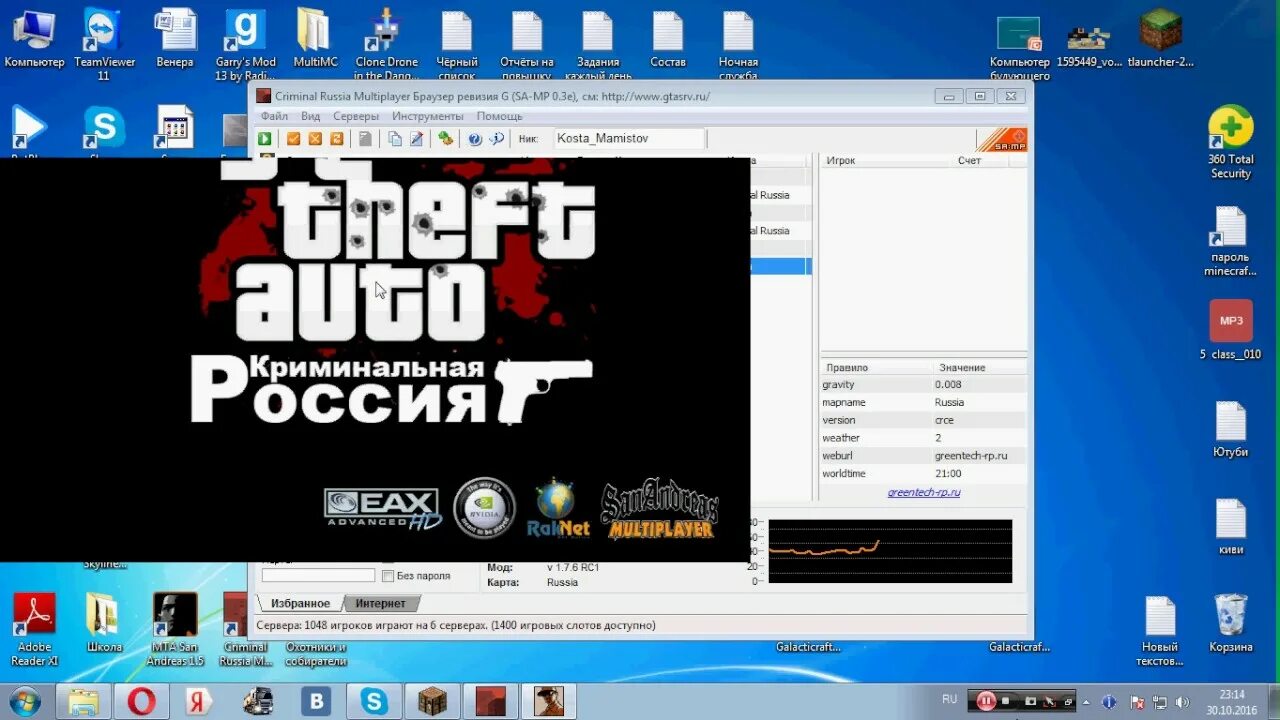The width and height of the screenshot is (1280, 720).
Task: Open Windows Explorer from the taskbar
Action: click(83, 701)
